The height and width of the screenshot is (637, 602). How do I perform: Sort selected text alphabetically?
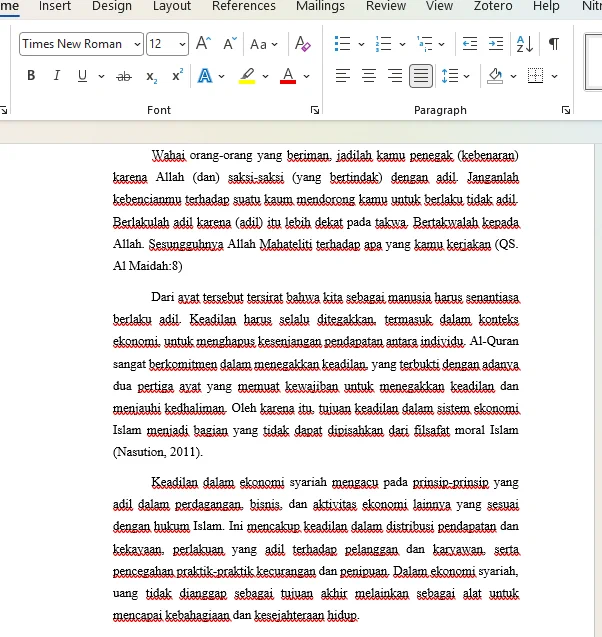pos(524,43)
